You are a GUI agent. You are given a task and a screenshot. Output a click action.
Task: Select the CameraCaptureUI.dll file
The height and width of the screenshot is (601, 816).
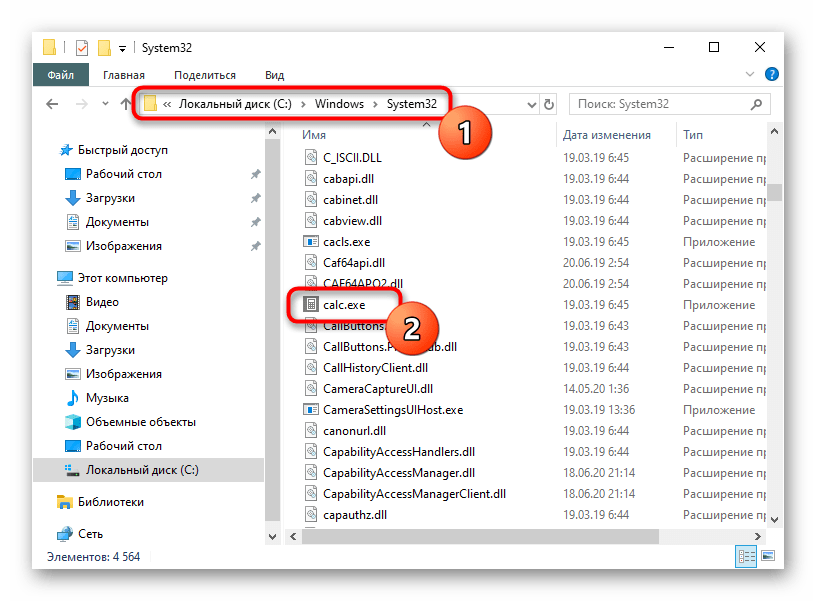tap(378, 389)
